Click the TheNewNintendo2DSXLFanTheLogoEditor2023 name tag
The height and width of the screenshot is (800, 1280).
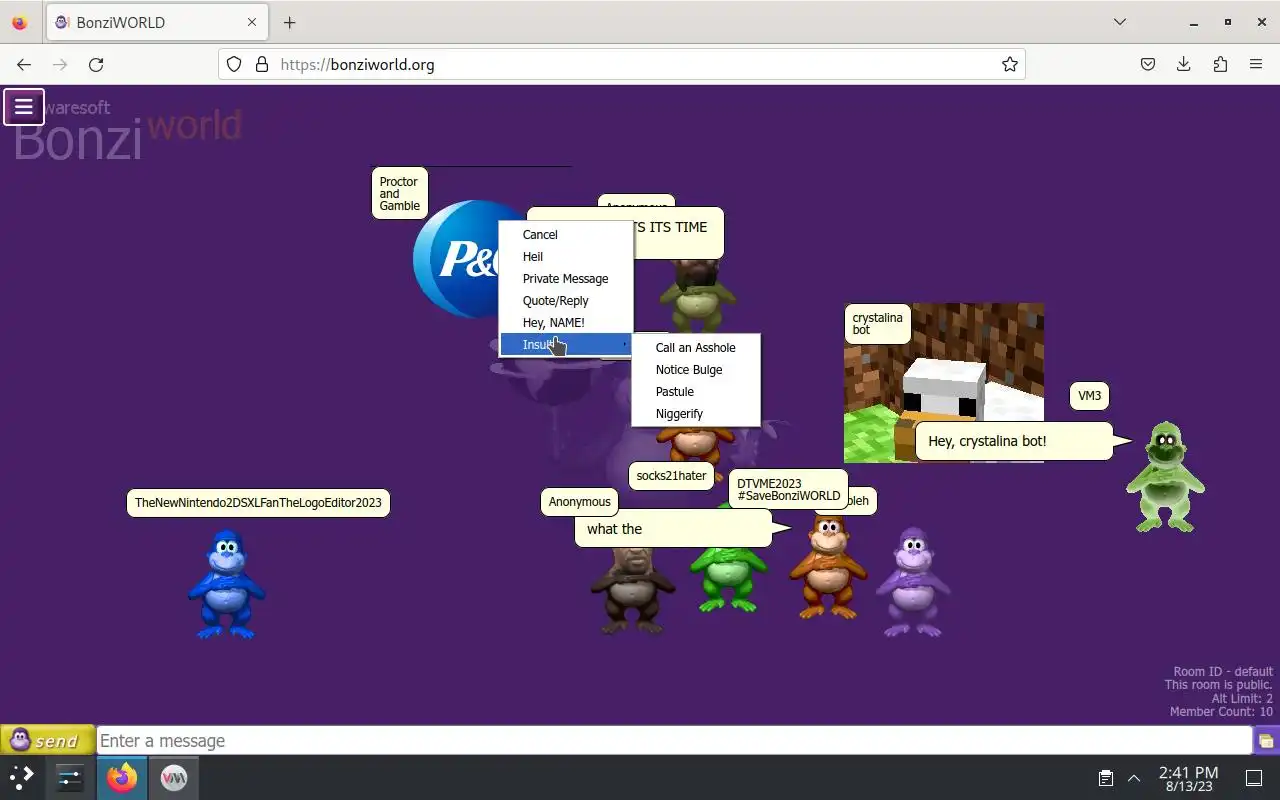(x=258, y=503)
